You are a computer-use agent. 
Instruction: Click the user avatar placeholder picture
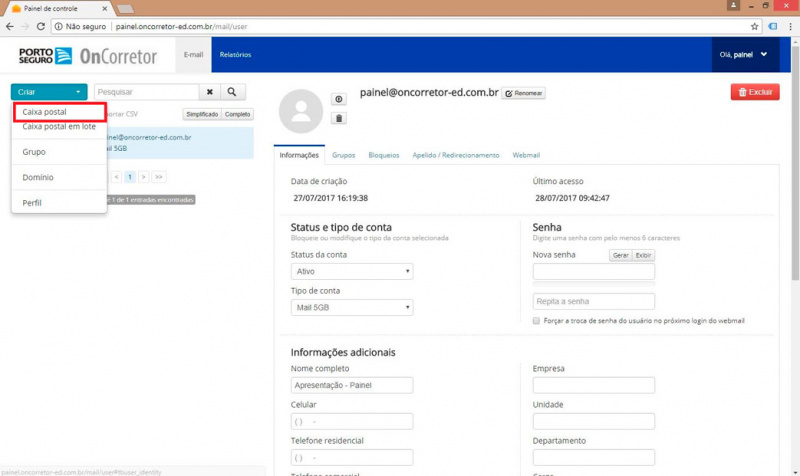click(301, 111)
